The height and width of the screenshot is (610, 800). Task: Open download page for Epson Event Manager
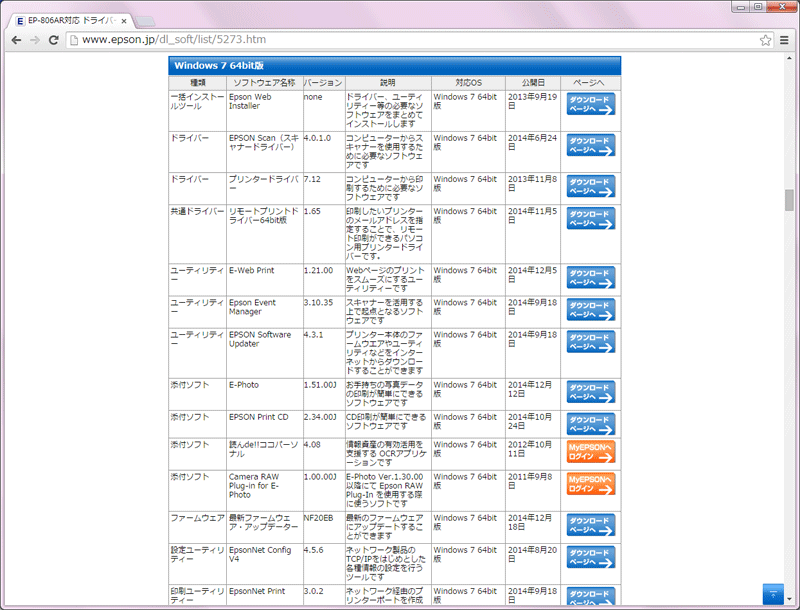click(x=591, y=310)
